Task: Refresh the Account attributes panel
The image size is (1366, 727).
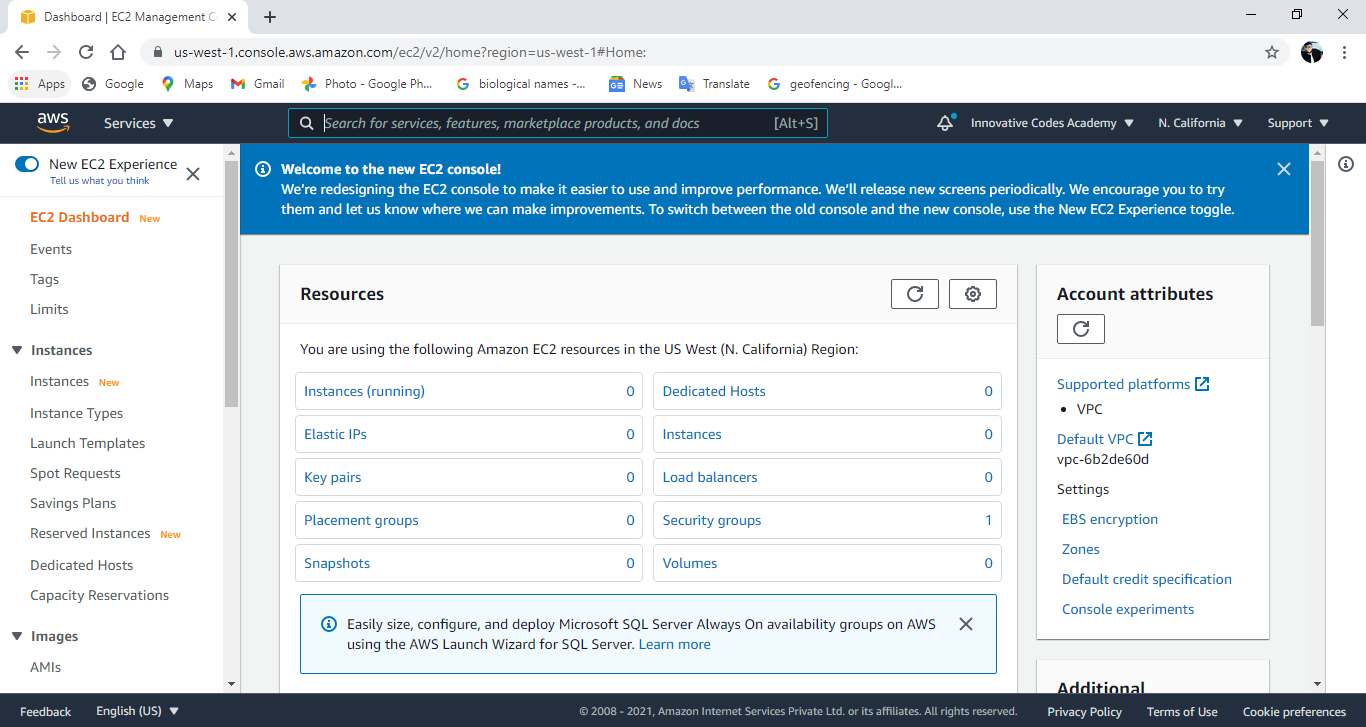Action: pyautogui.click(x=1080, y=328)
